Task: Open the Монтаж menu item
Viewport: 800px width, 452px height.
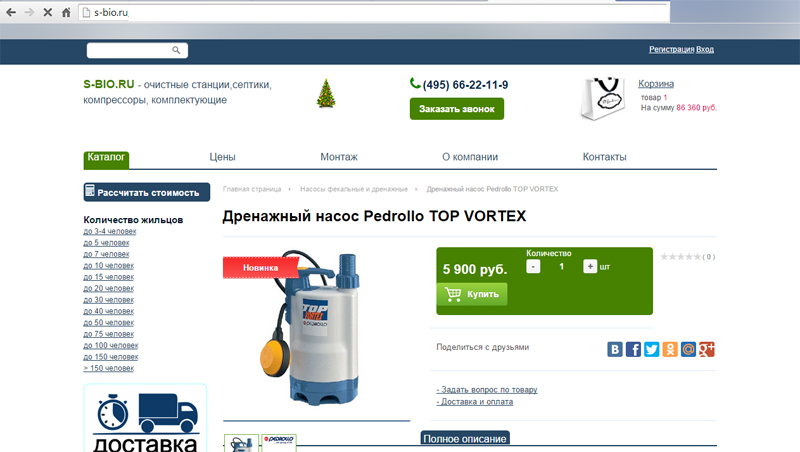Action: point(339,157)
